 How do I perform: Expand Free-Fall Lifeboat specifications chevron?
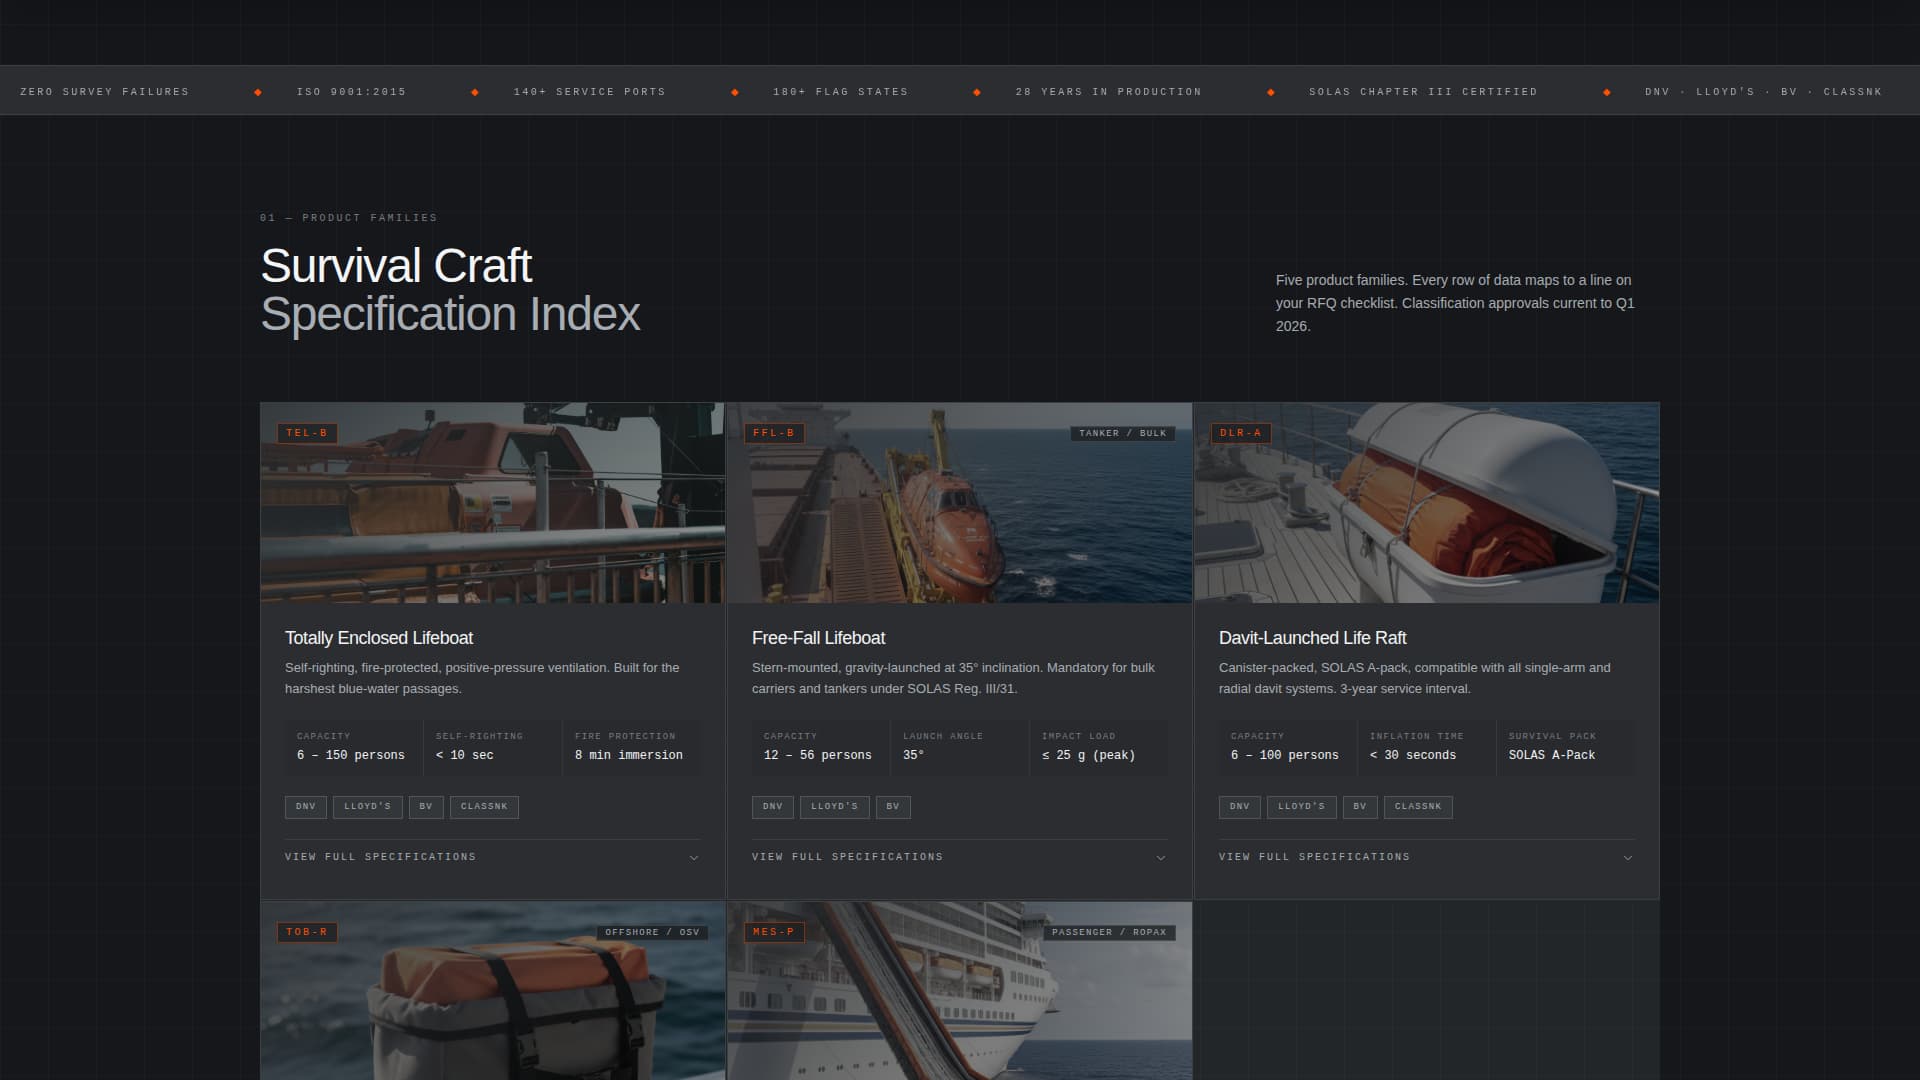1160,857
